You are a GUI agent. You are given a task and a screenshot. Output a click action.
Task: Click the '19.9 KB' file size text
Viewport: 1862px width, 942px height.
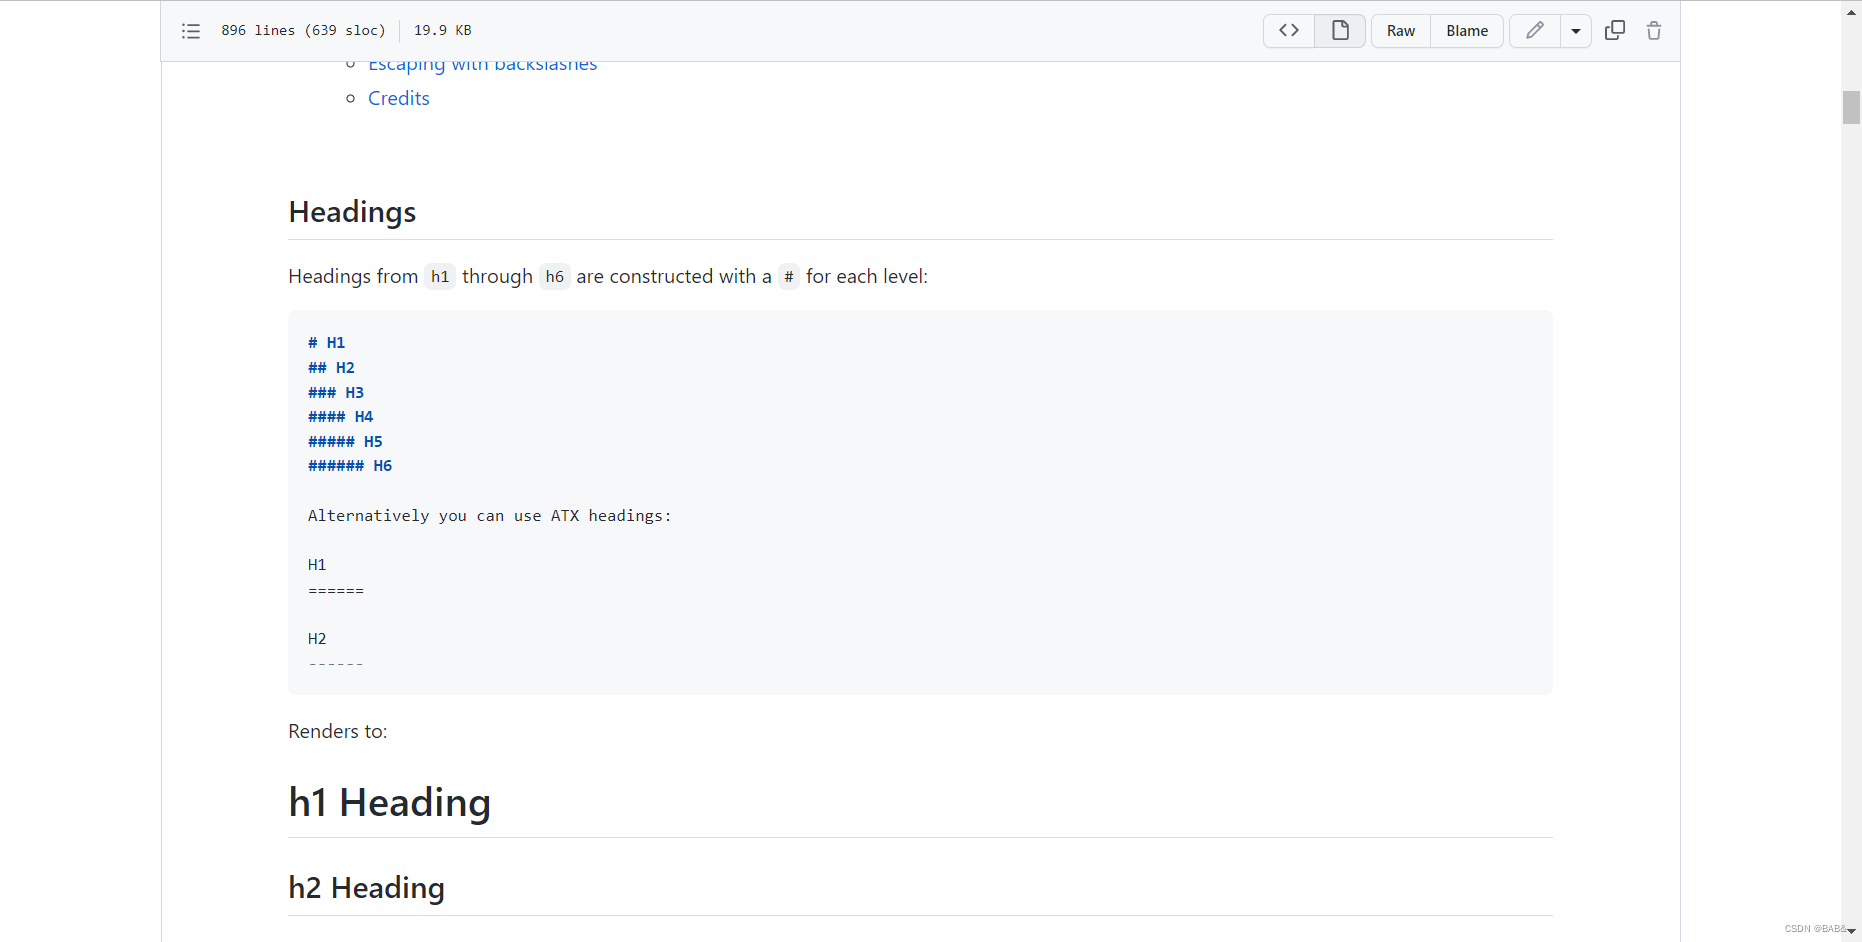coord(443,31)
